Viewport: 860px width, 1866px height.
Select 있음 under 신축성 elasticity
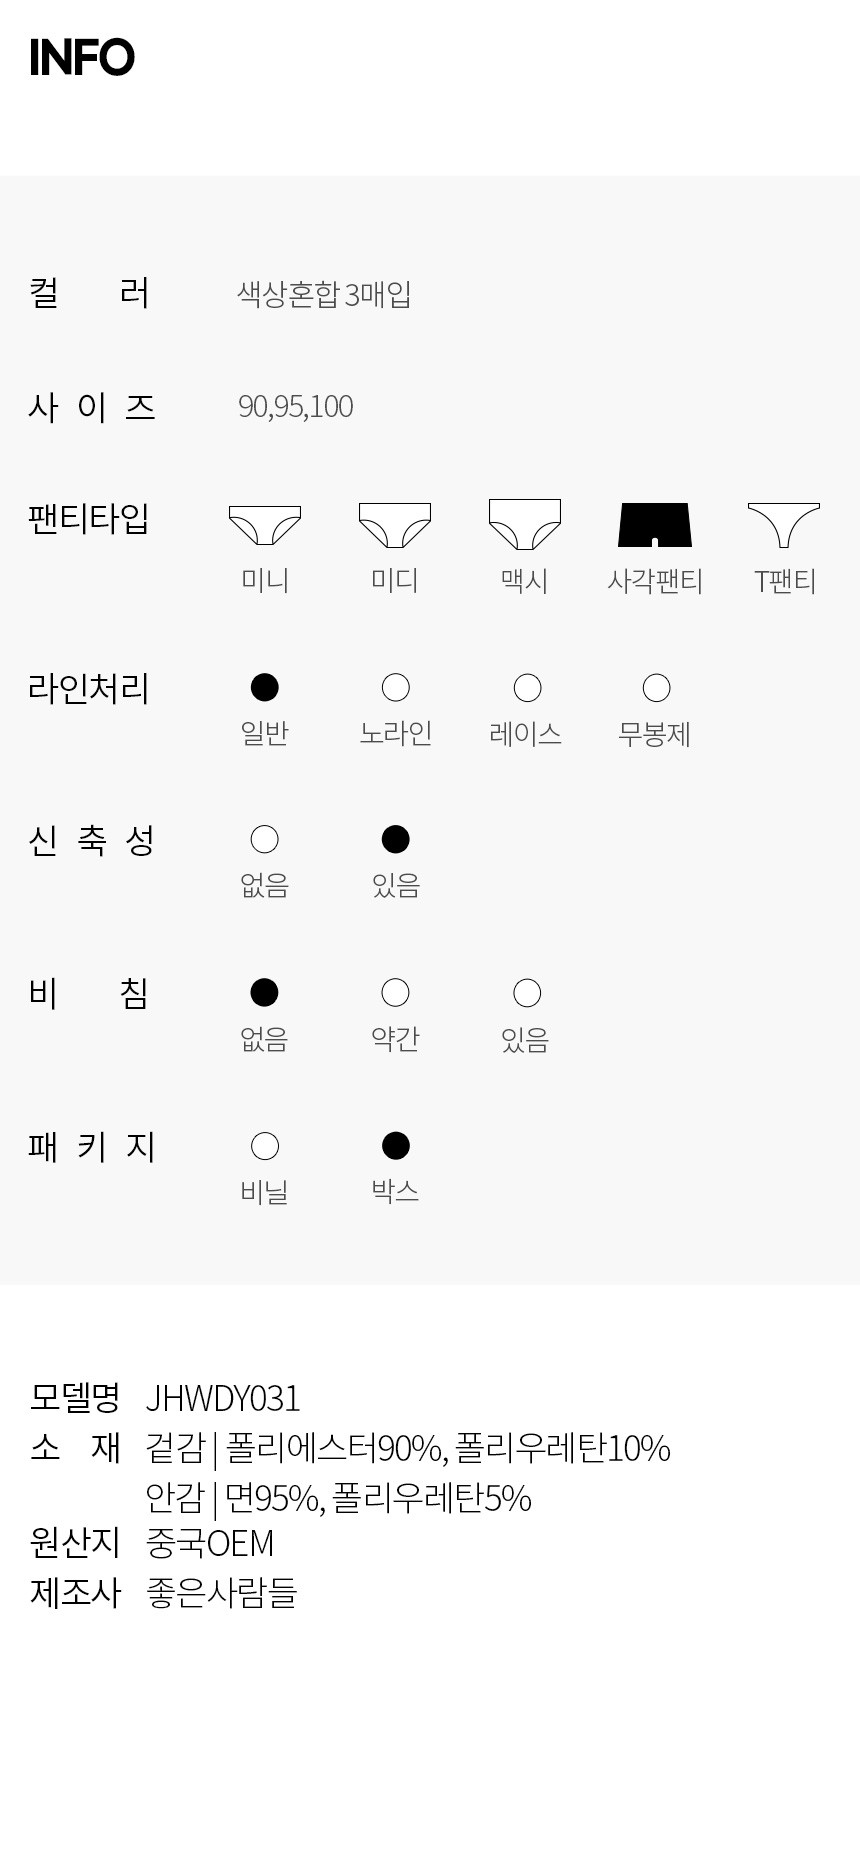[x=396, y=840]
